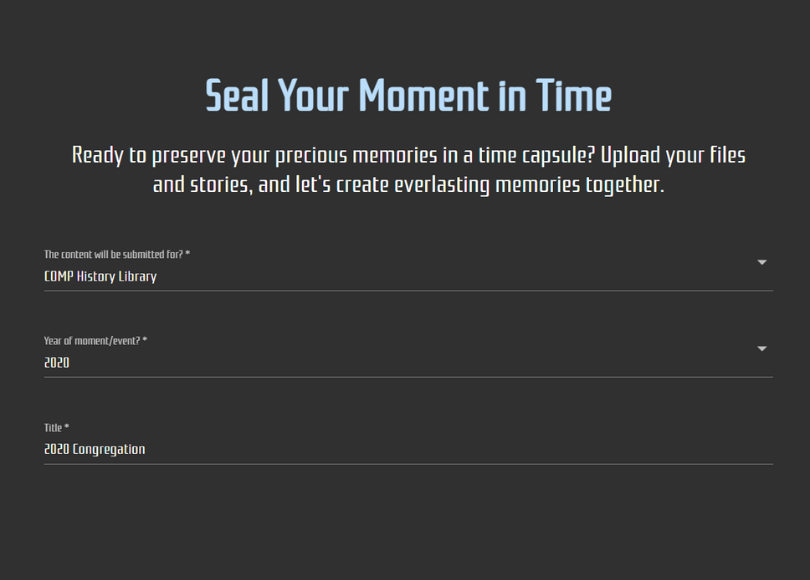Click the word Time in the heading

(x=573, y=96)
